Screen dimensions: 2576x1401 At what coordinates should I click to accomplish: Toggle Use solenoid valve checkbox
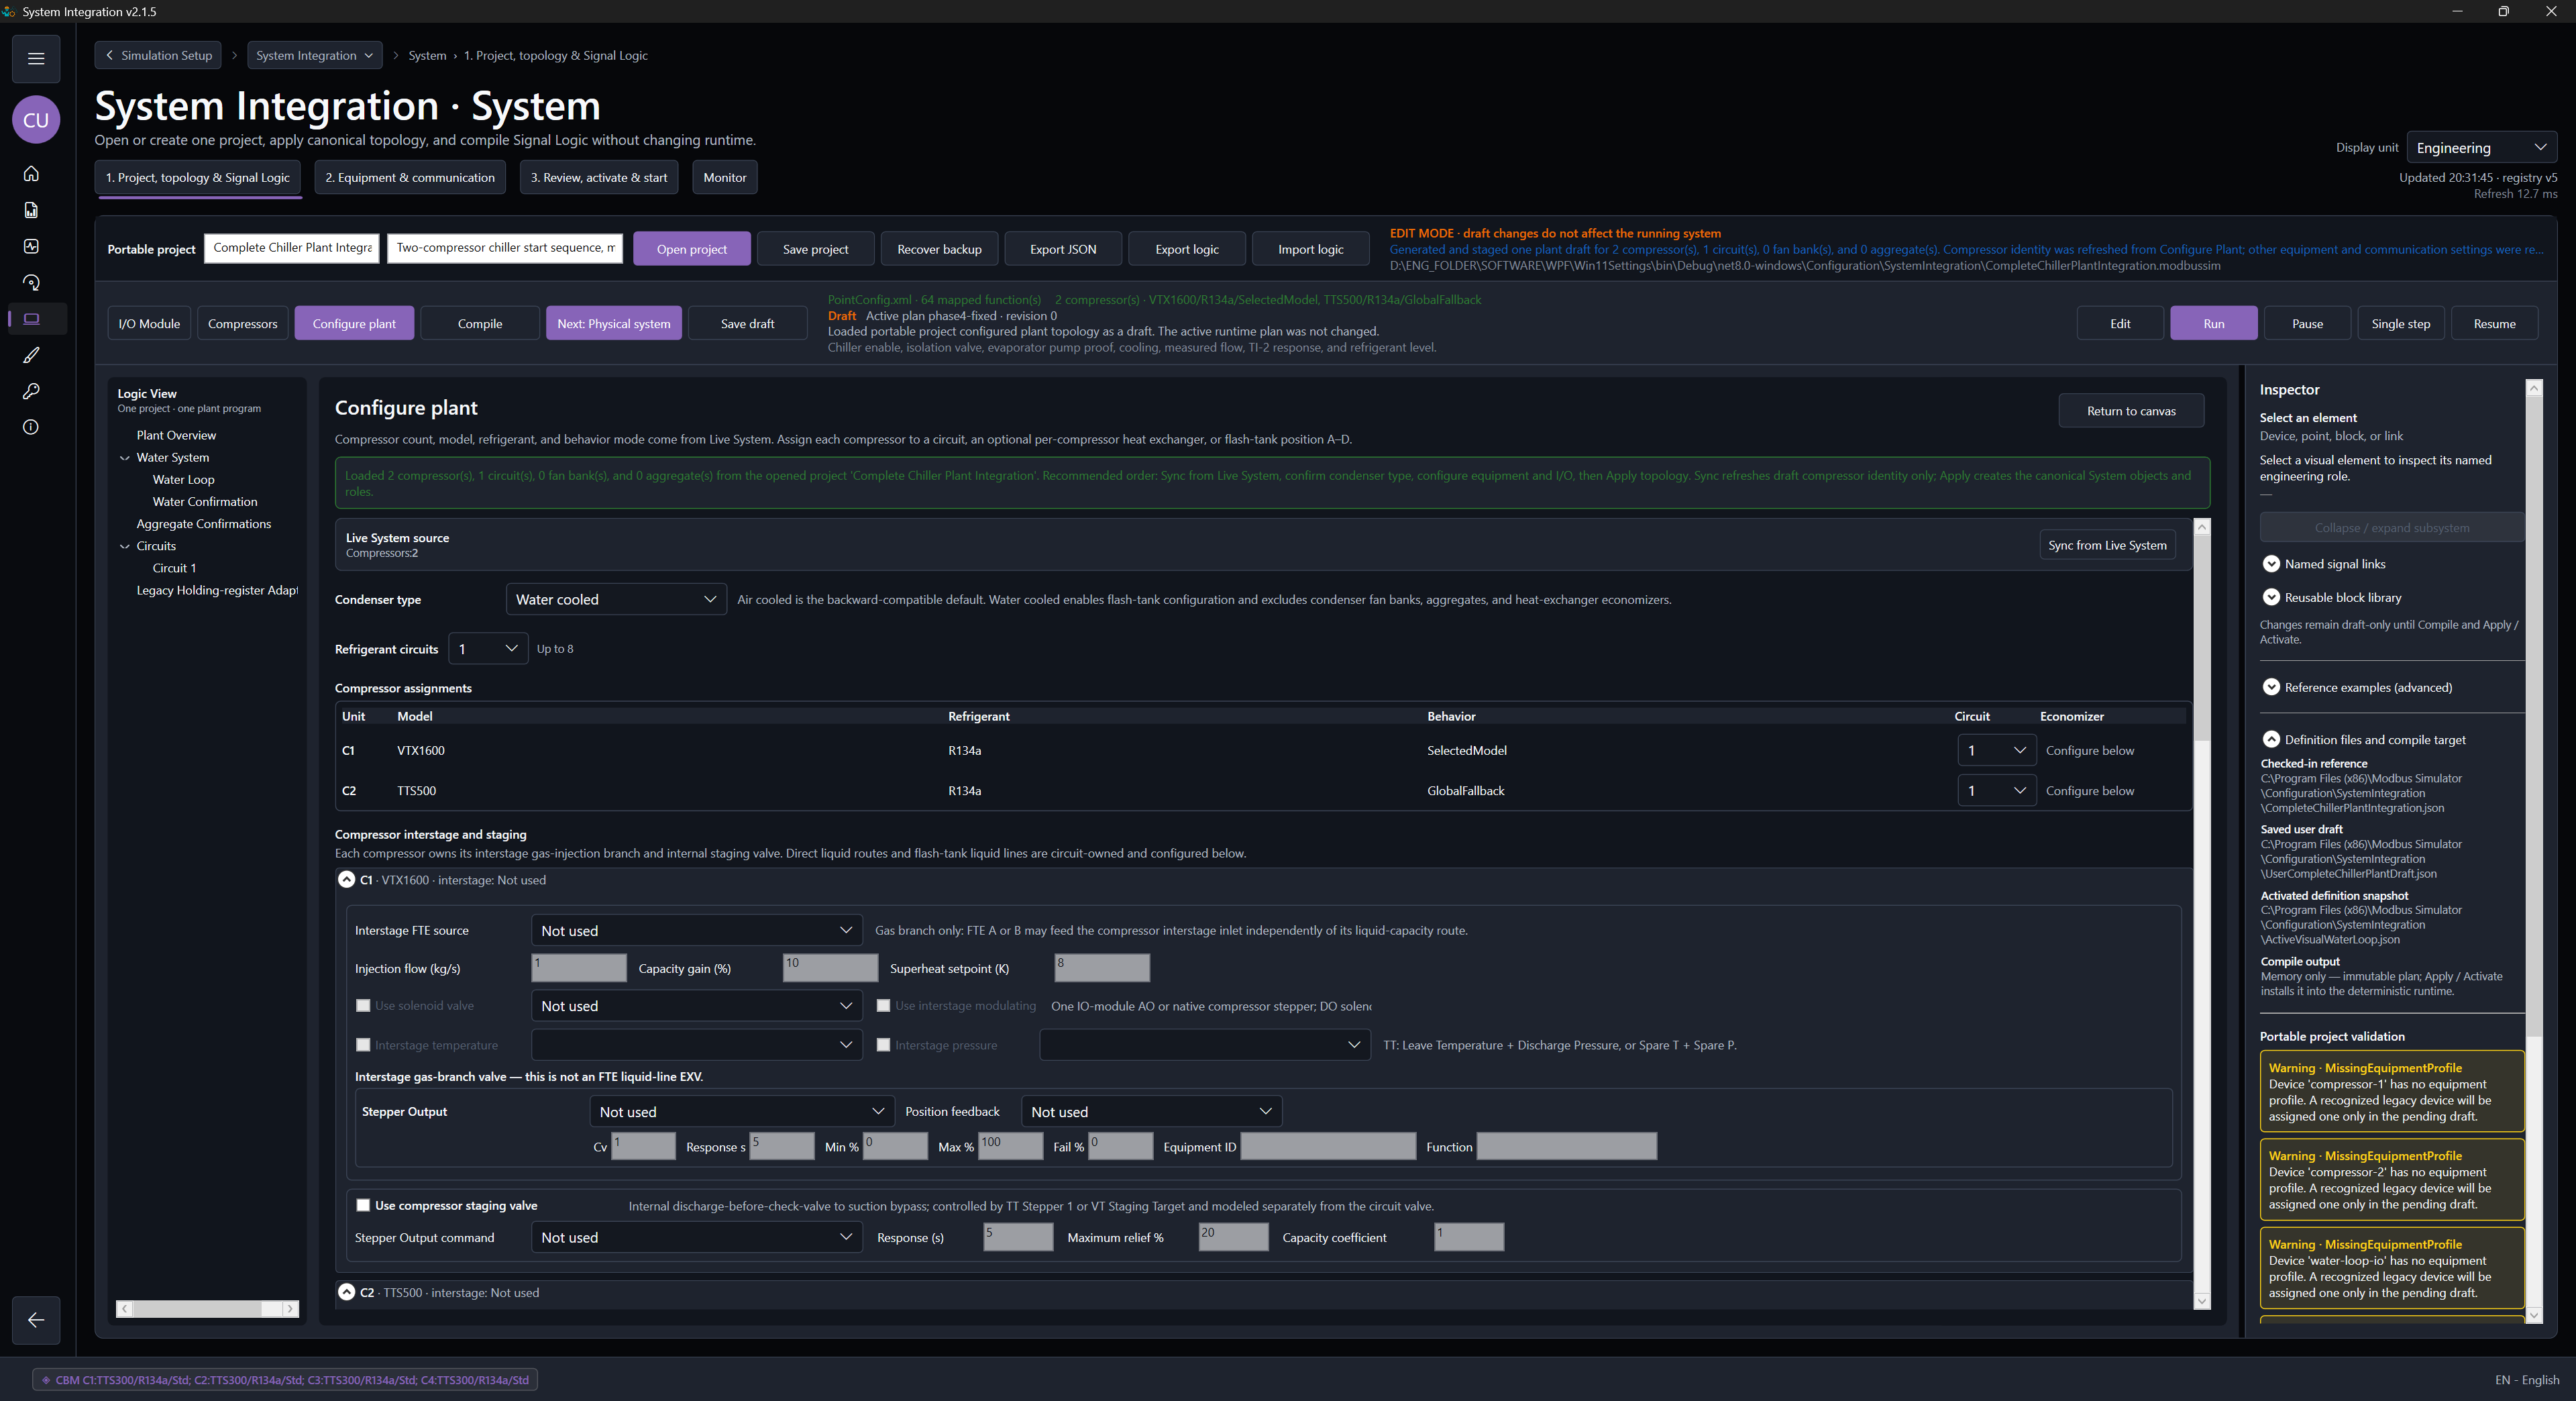[x=363, y=1005]
